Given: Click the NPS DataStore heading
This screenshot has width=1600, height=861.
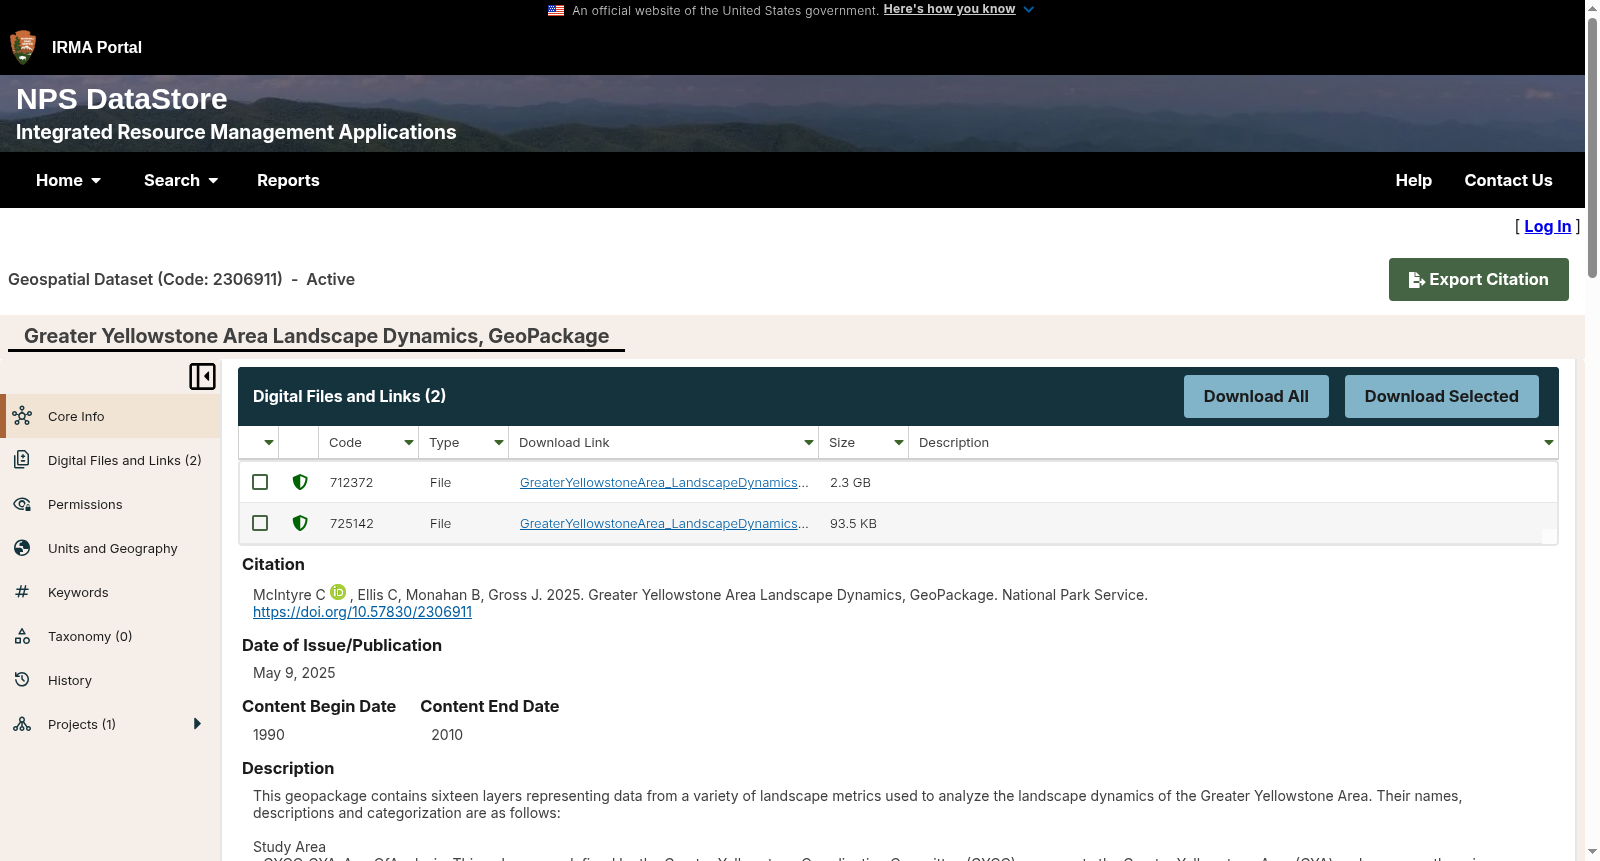Looking at the screenshot, I should pos(122,99).
